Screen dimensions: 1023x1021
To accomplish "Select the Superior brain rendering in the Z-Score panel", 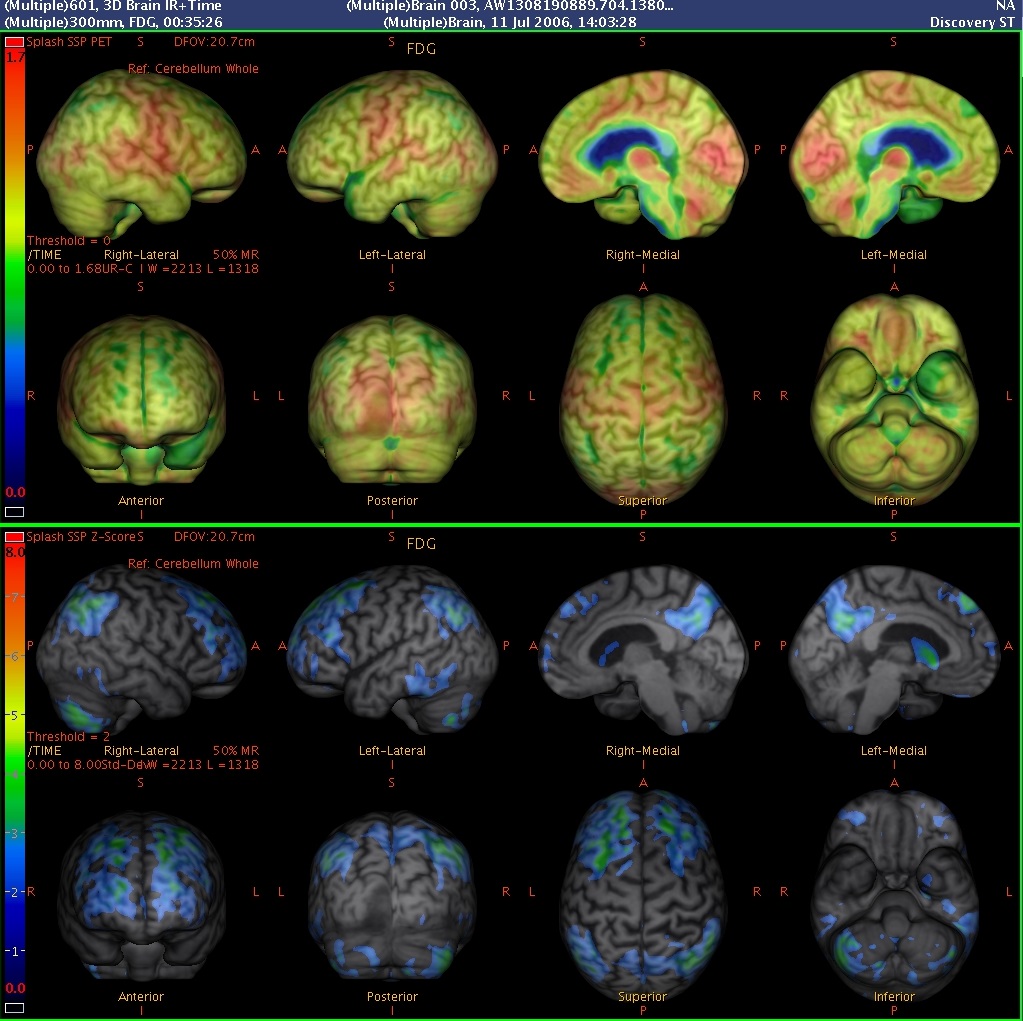I will point(643,895).
